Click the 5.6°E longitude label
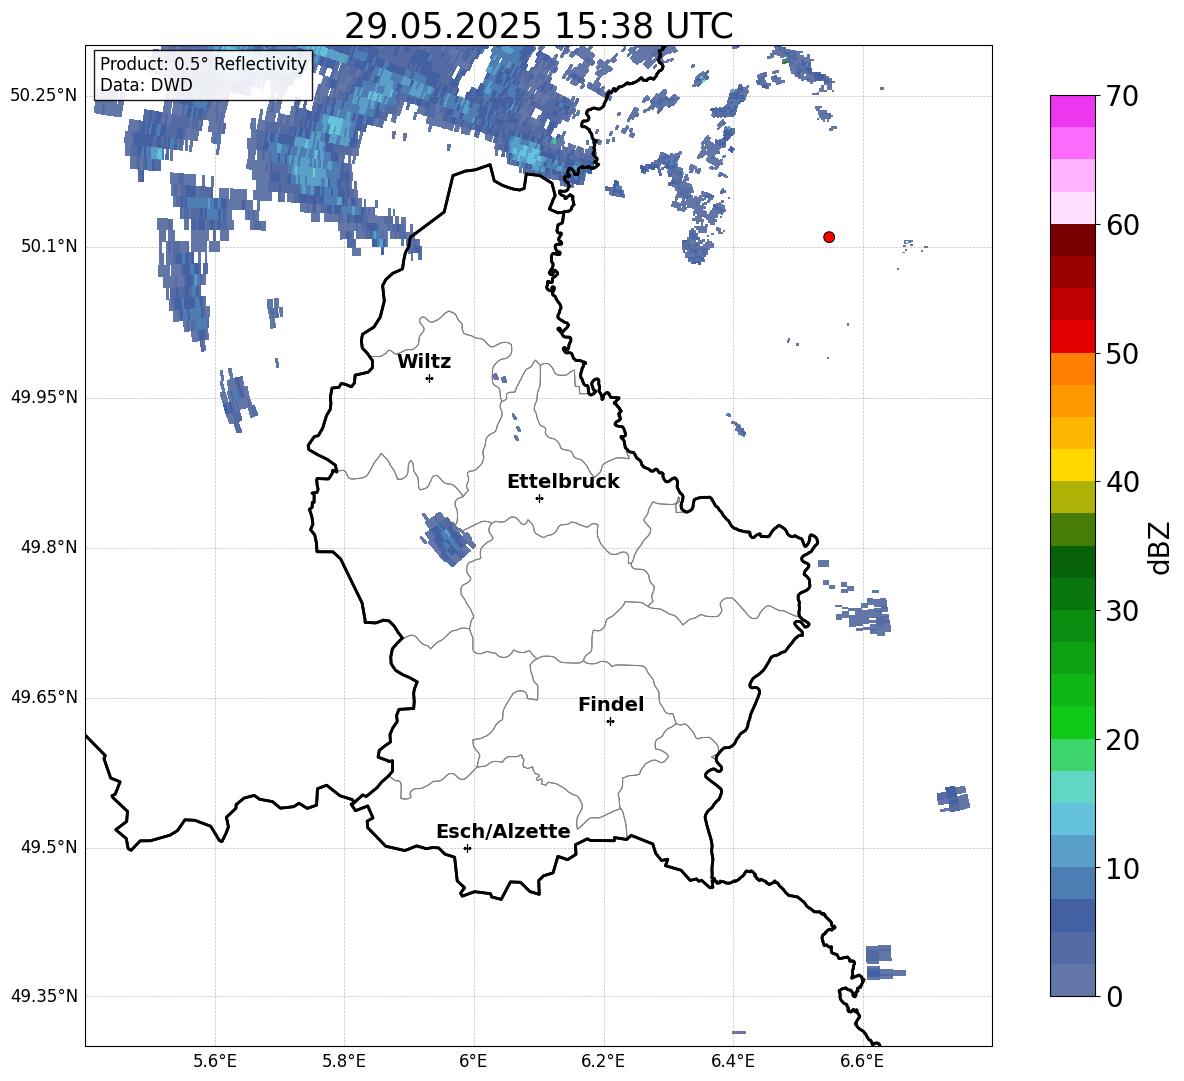 point(215,1061)
